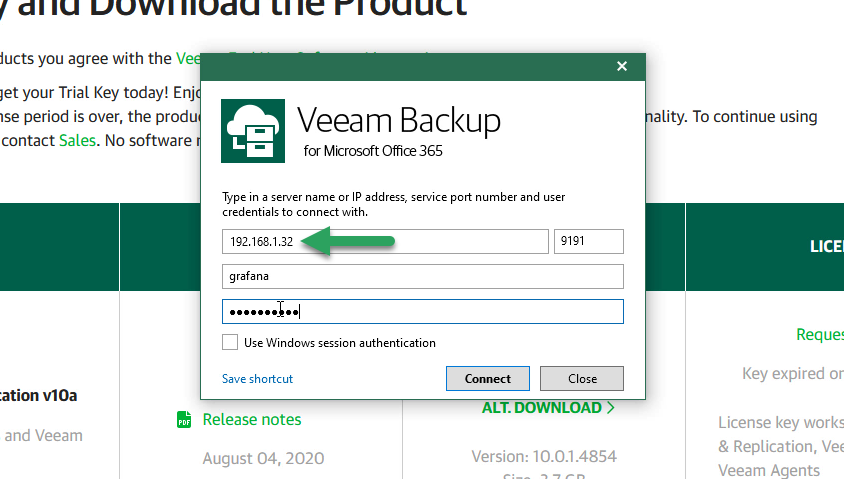
Task: Click the green Request link at right
Action: [820, 335]
